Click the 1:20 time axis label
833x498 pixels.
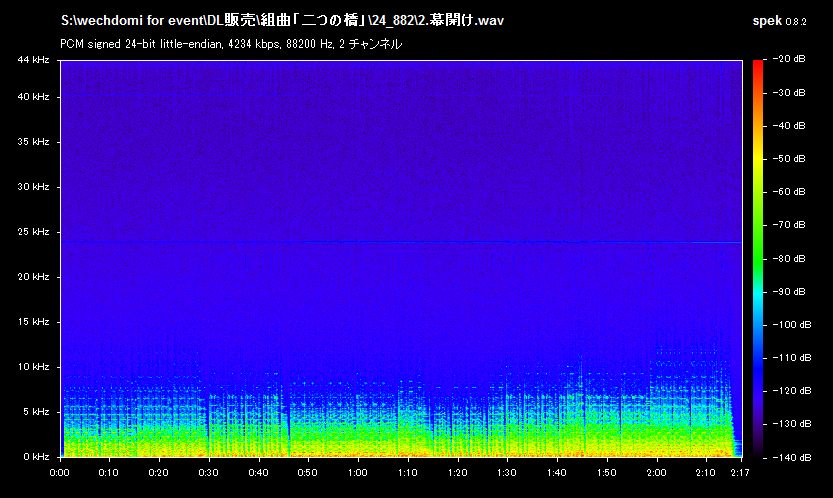coord(457,473)
